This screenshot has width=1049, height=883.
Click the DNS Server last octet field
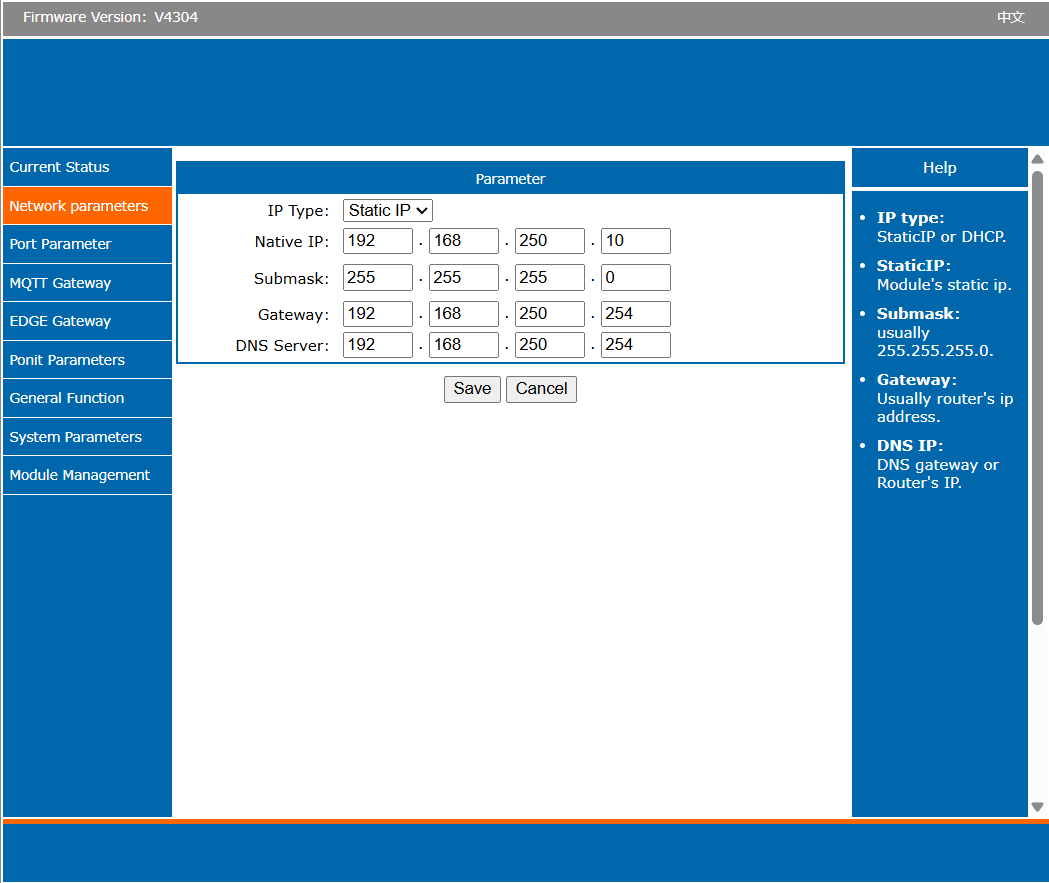(635, 345)
